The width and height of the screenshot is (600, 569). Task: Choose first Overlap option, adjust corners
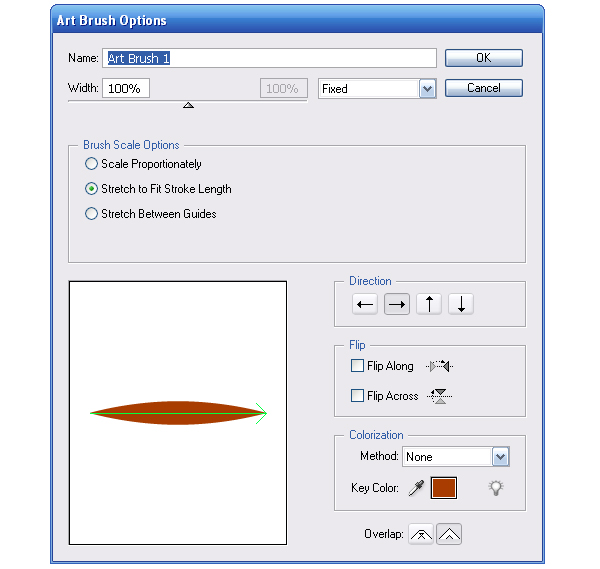[x=421, y=534]
